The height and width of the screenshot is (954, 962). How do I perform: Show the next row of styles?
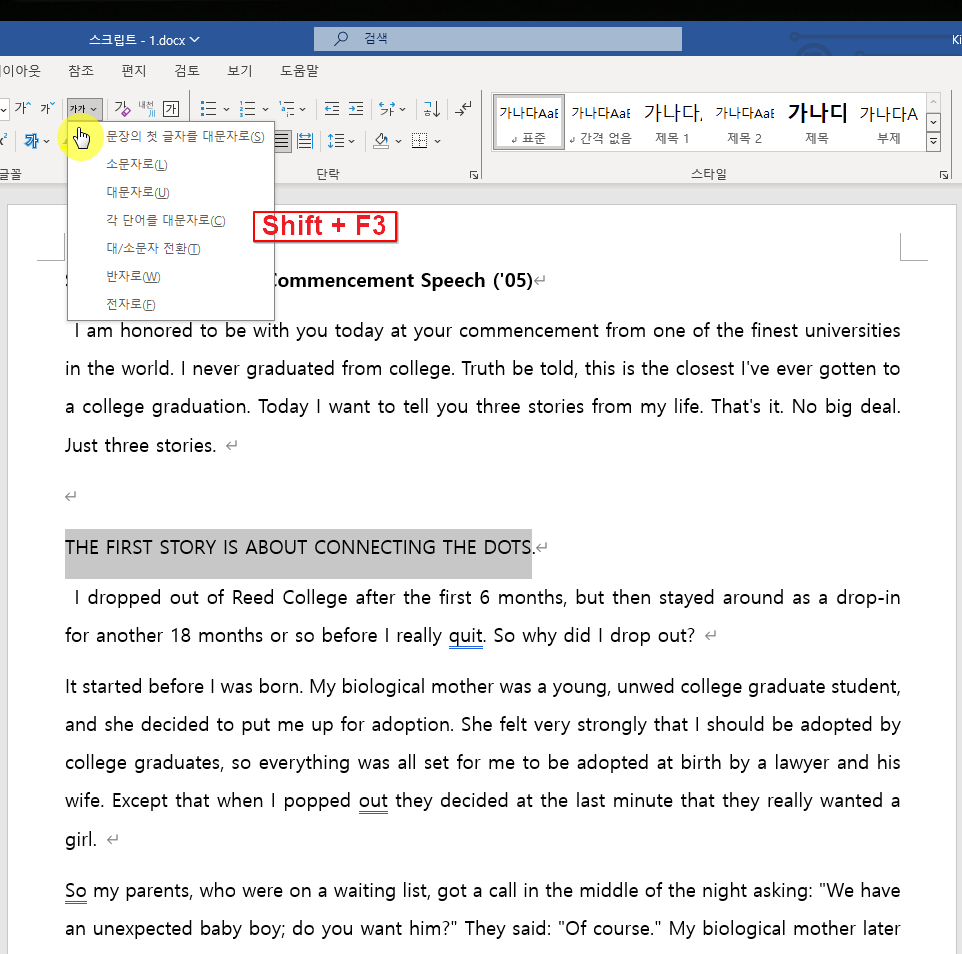pos(933,122)
